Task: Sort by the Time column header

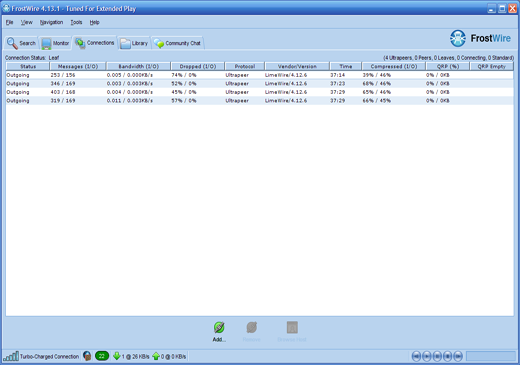Action: point(346,66)
